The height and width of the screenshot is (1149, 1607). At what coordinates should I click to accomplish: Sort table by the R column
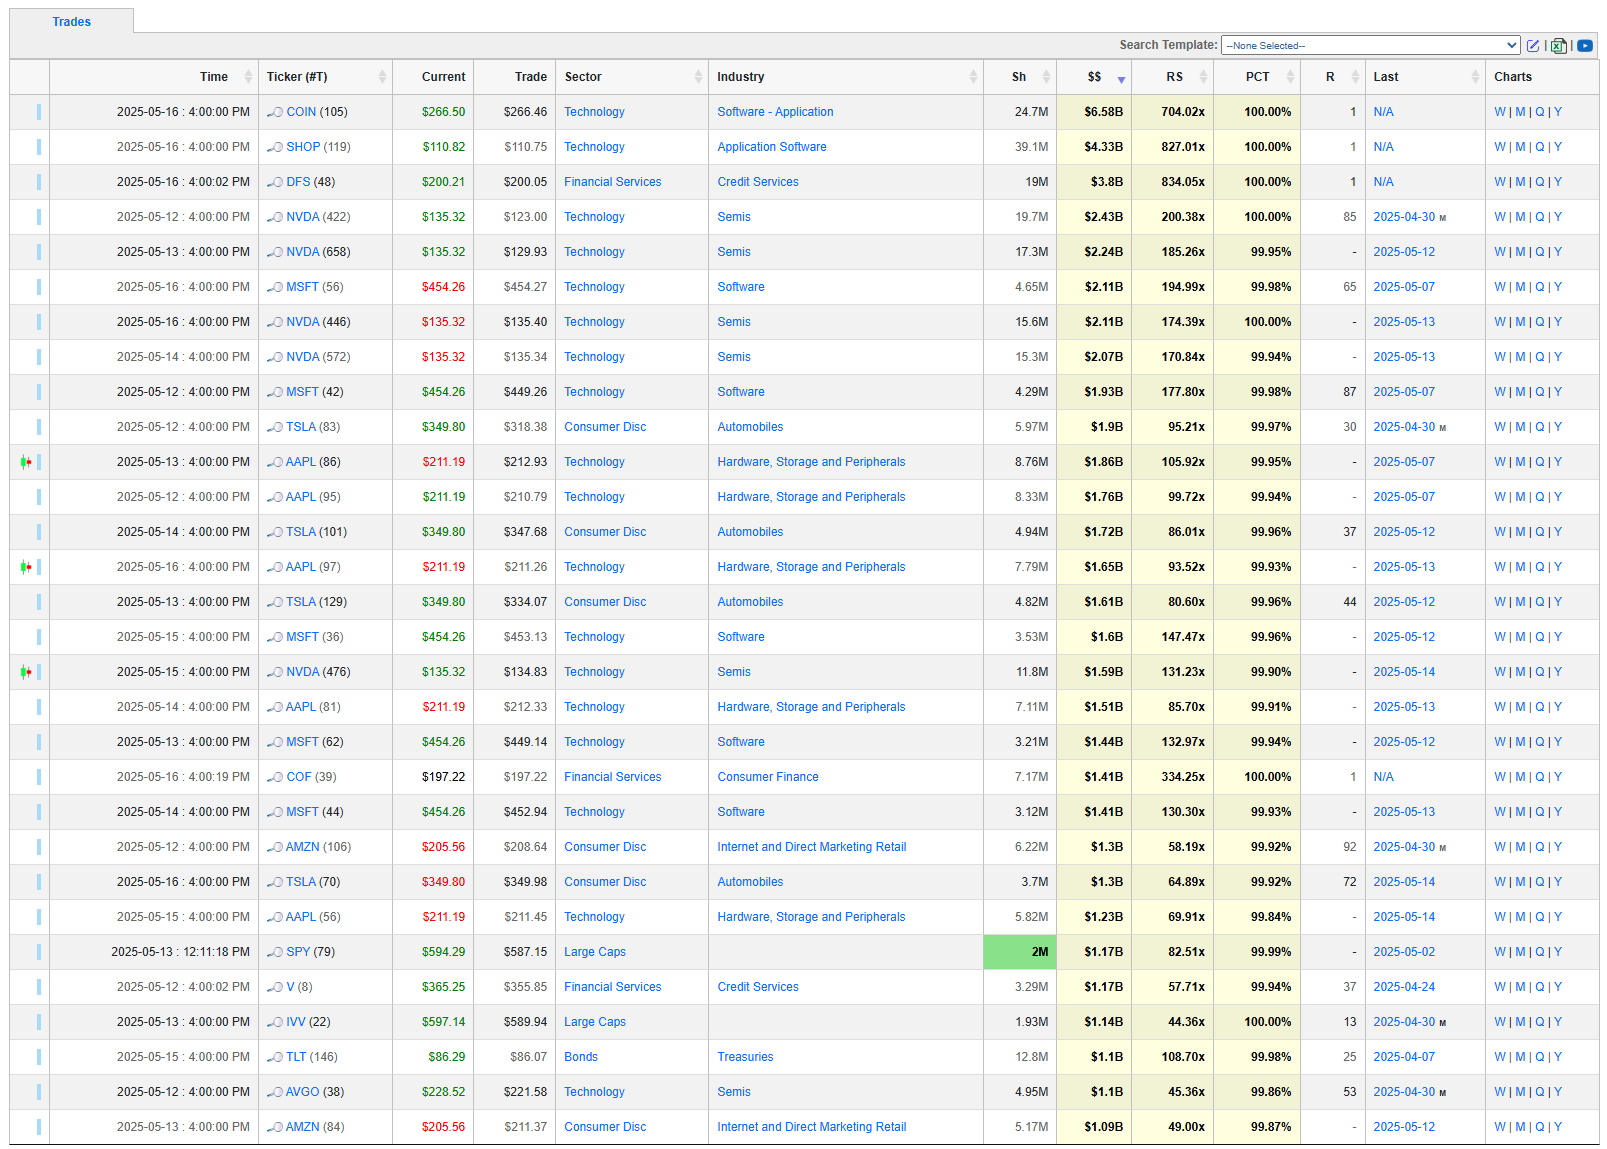tap(1333, 77)
